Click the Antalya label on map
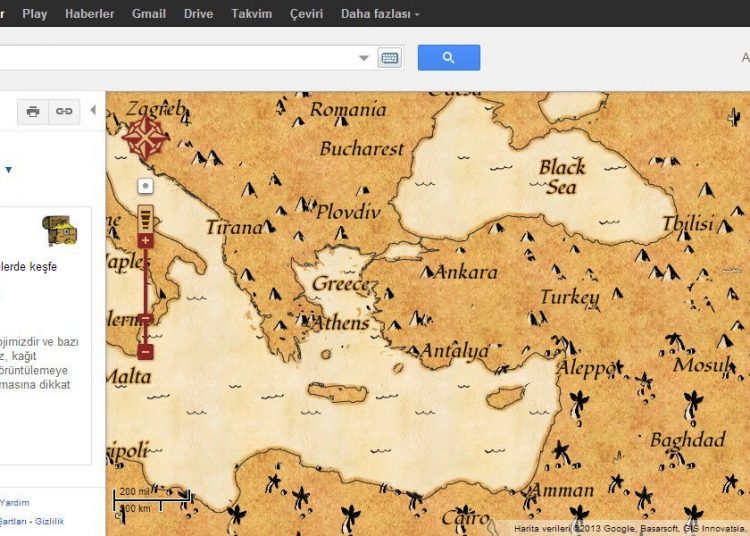The image size is (750, 536). pyautogui.click(x=455, y=351)
